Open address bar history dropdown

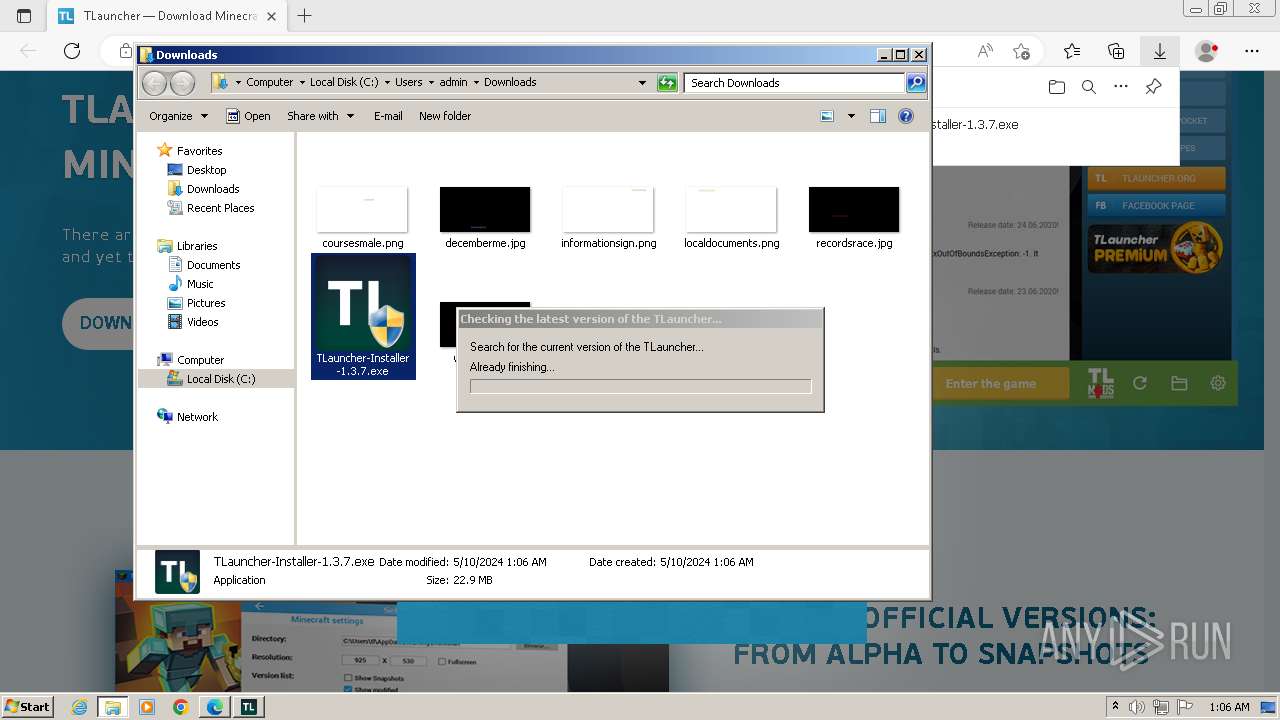642,83
